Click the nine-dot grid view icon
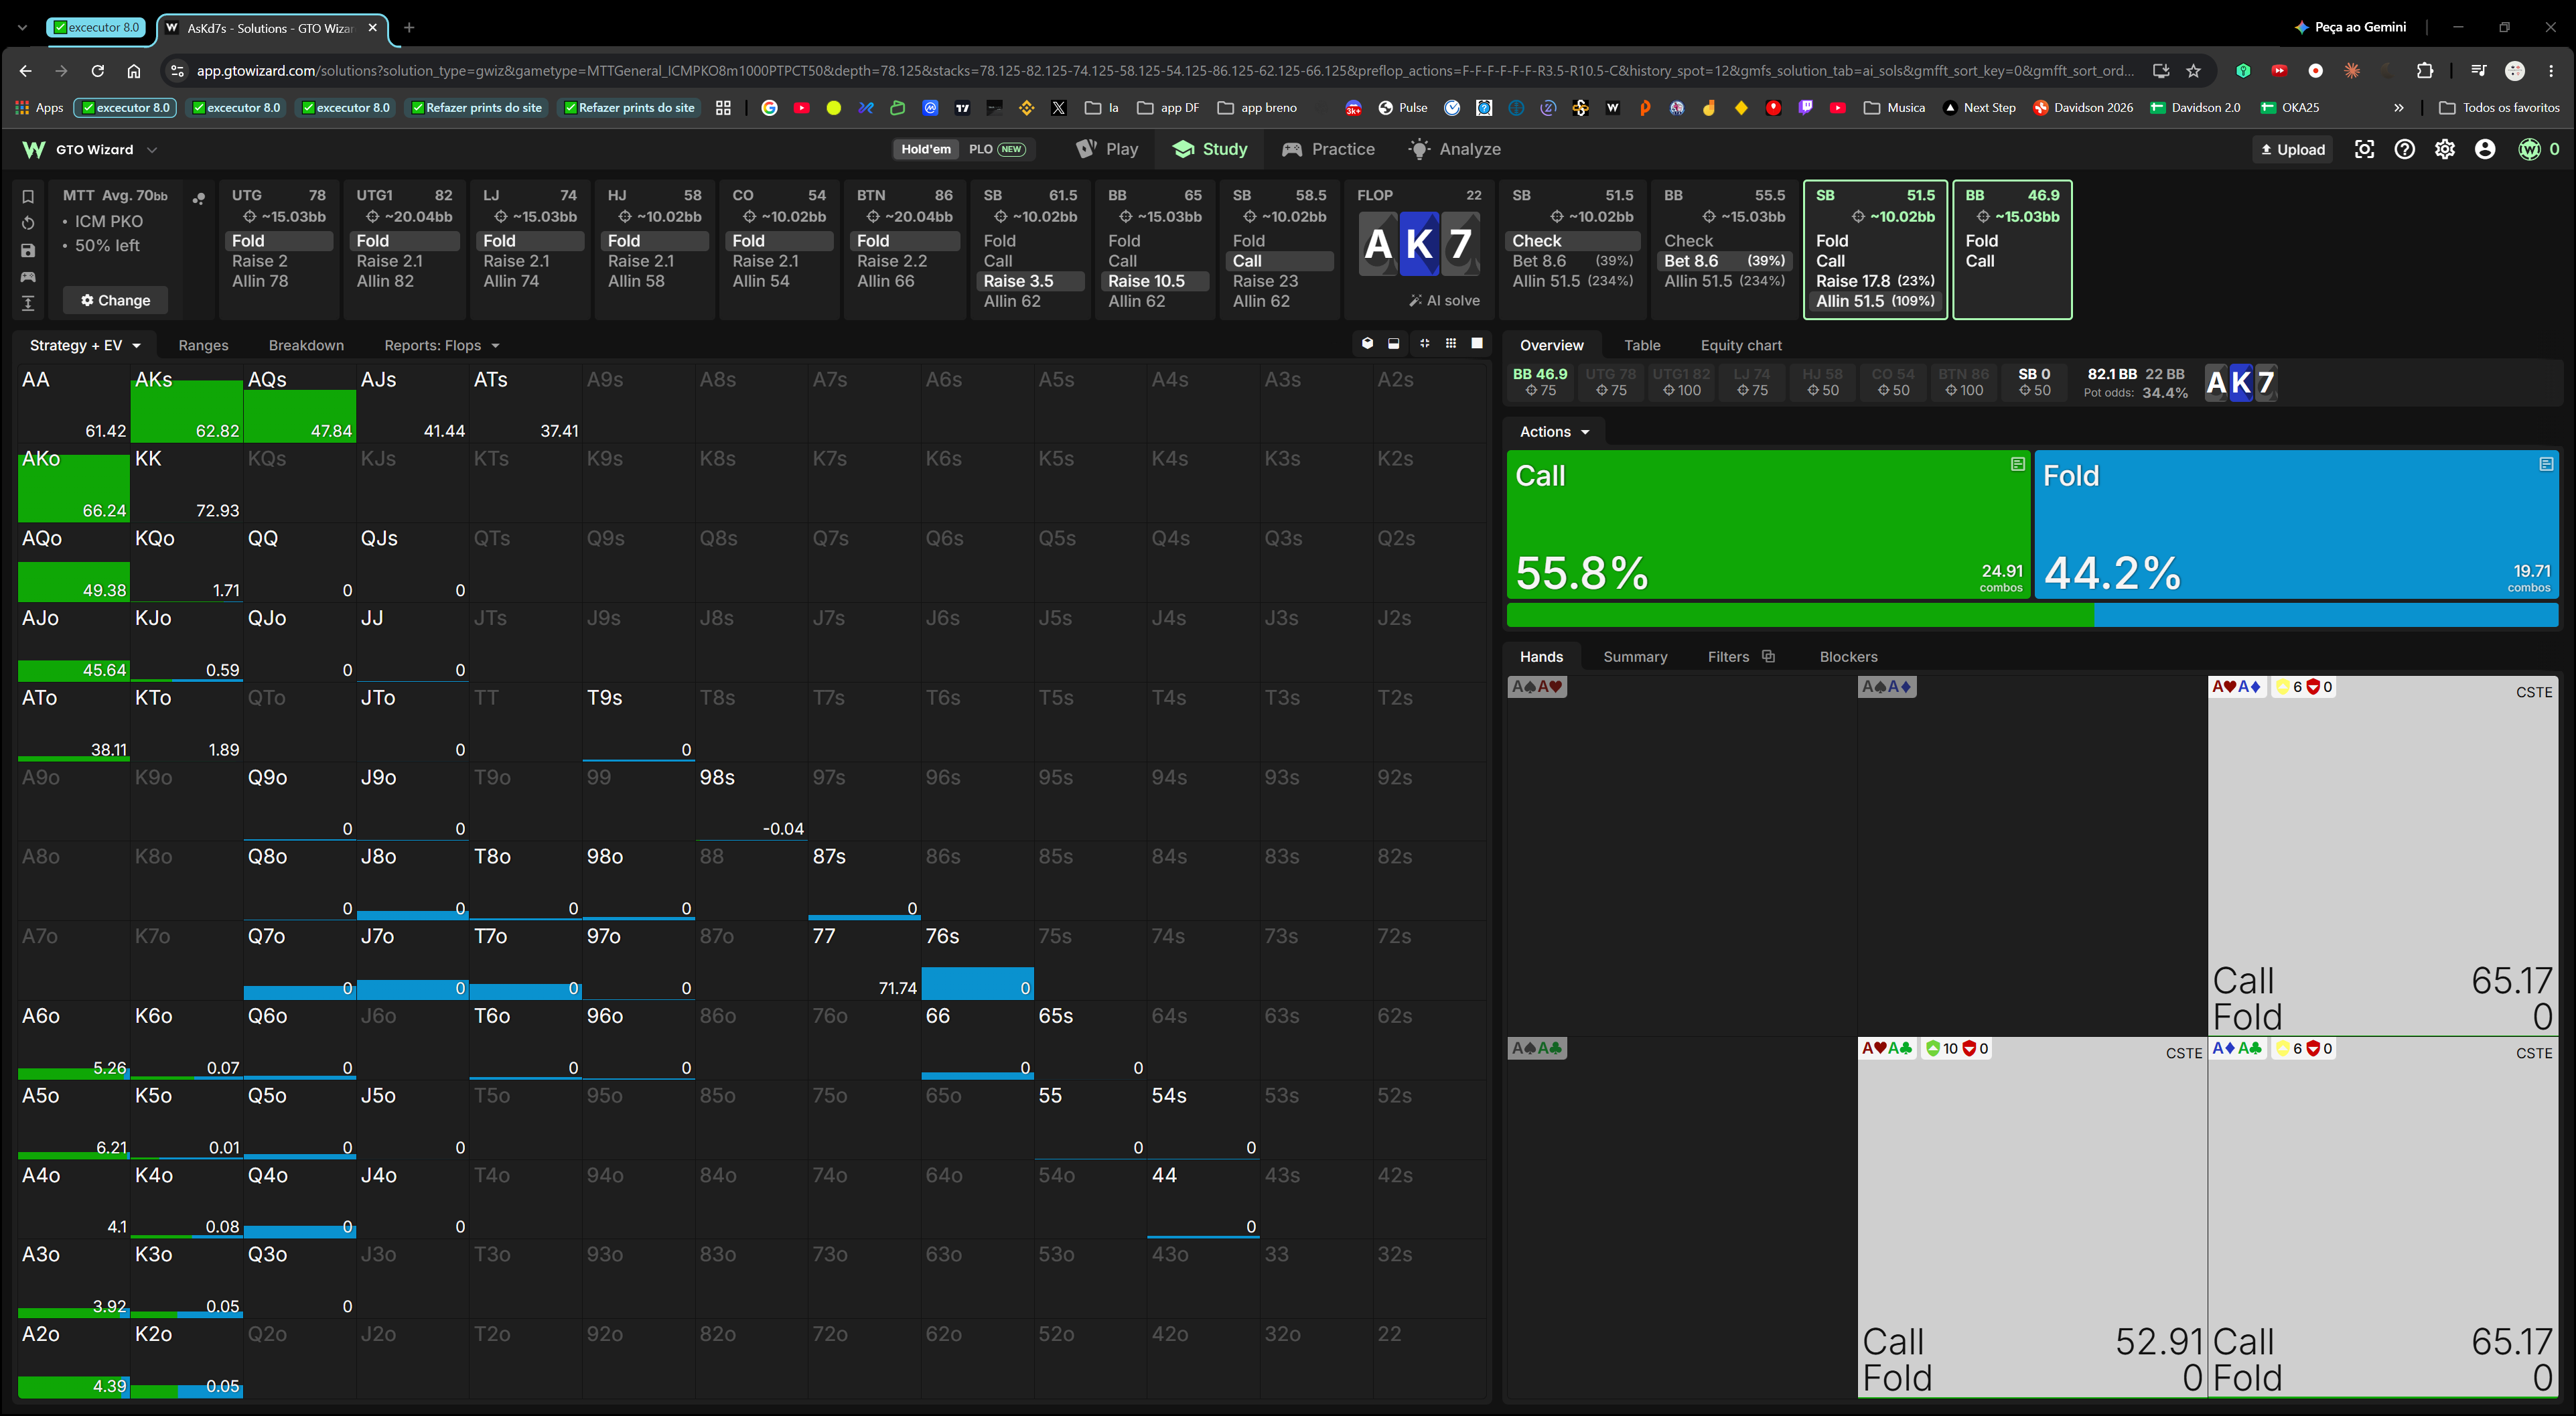The width and height of the screenshot is (2576, 1416). tap(1451, 343)
